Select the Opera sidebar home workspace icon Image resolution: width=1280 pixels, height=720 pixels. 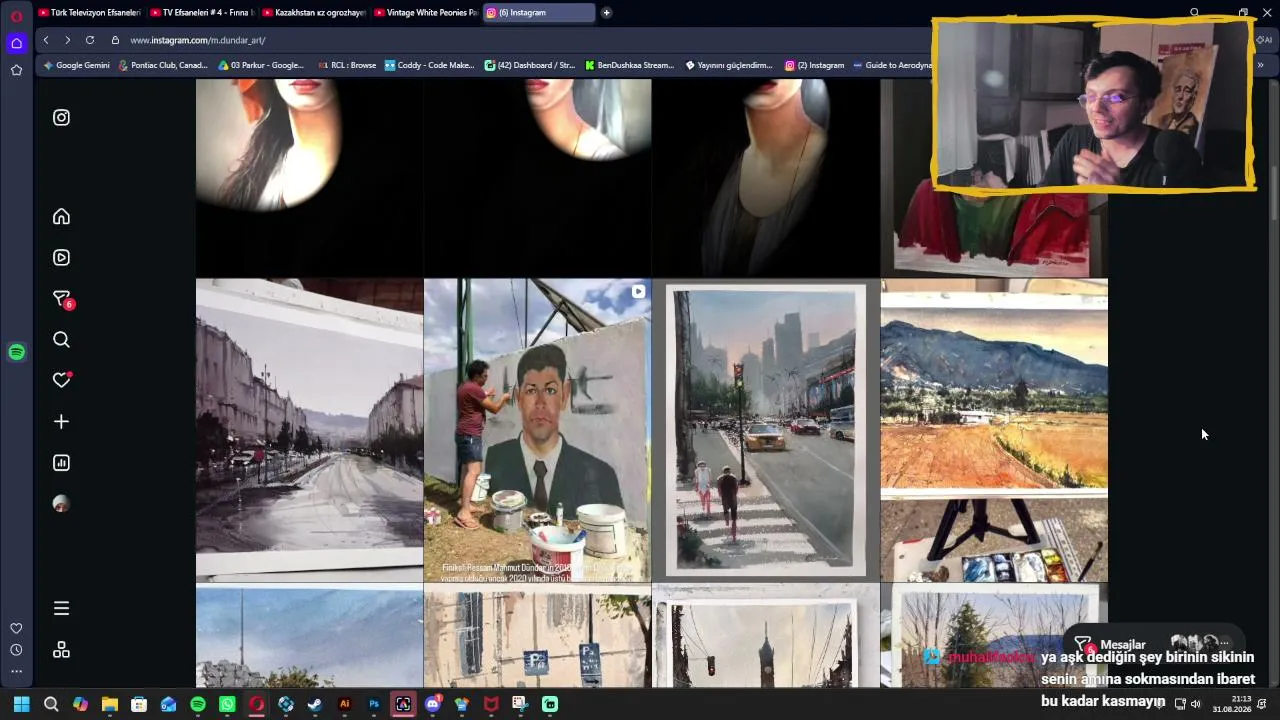[16, 43]
